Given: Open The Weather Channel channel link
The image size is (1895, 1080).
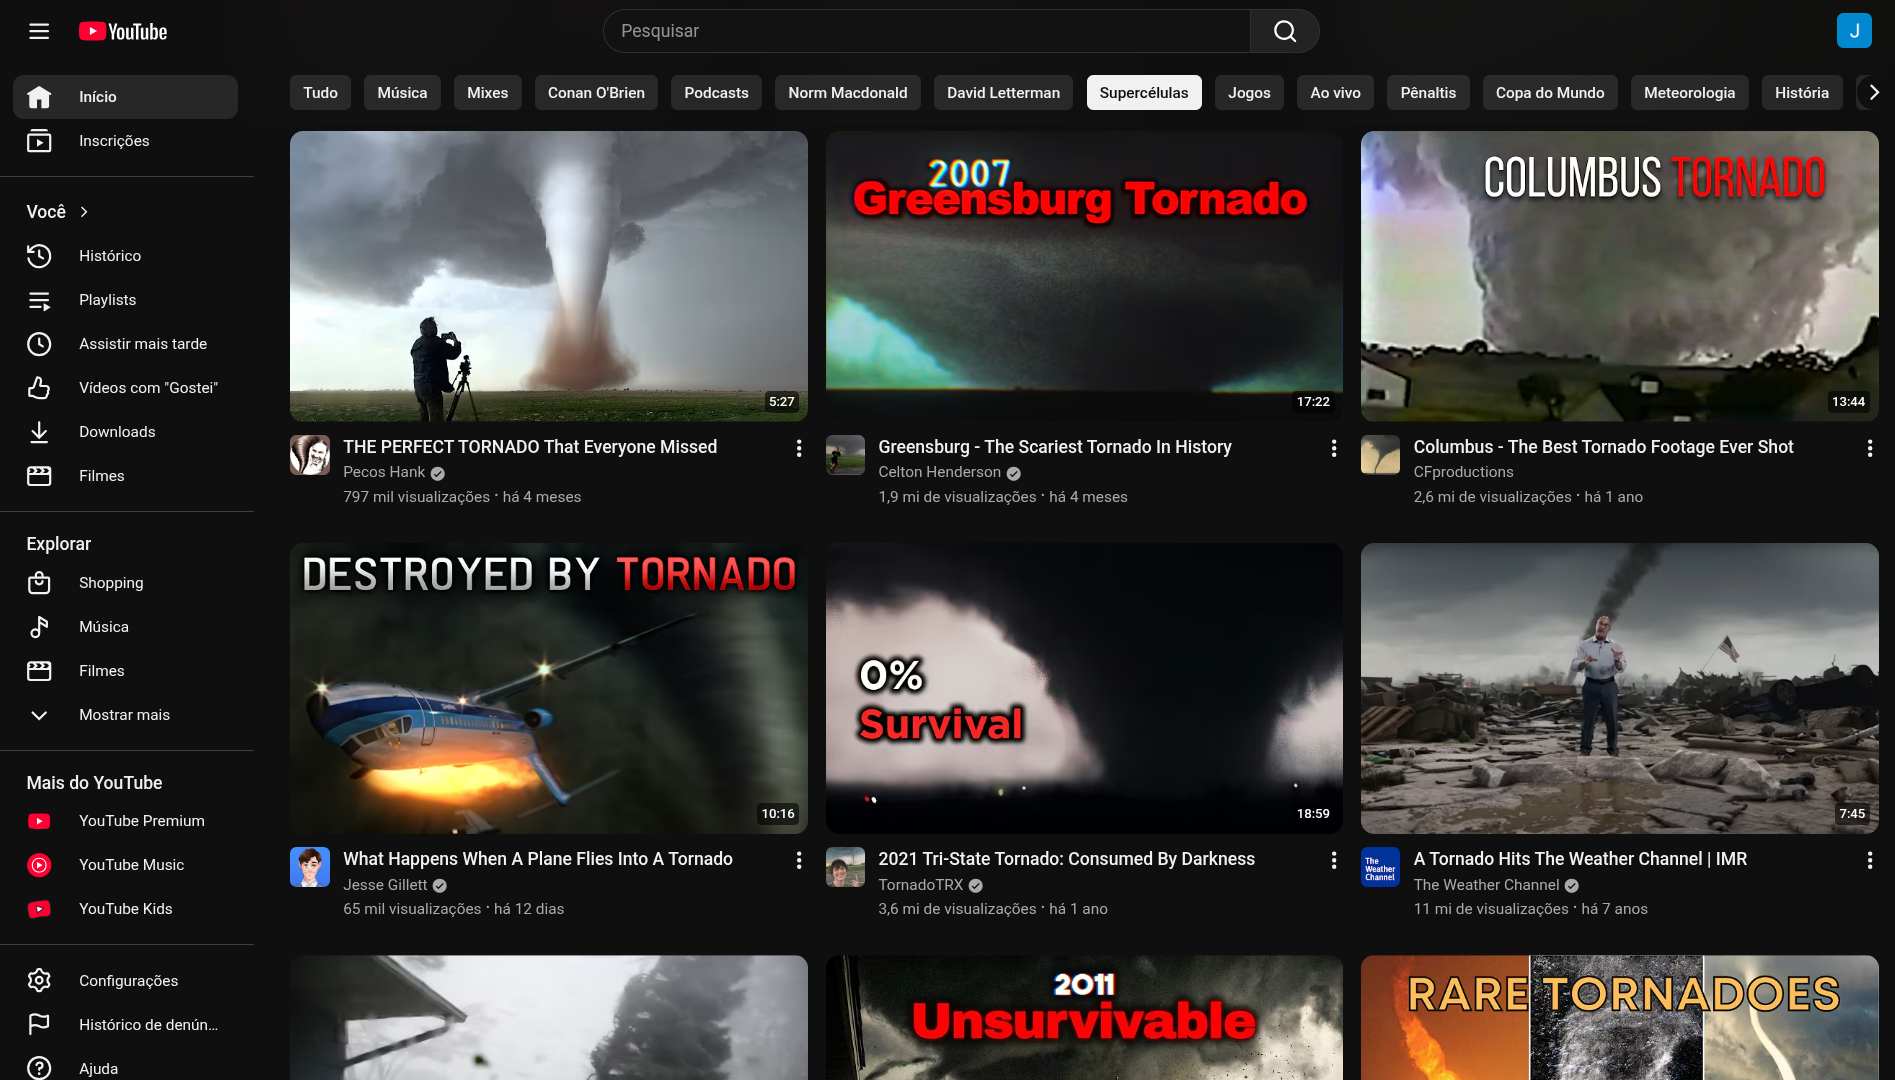Looking at the screenshot, I should [1486, 885].
